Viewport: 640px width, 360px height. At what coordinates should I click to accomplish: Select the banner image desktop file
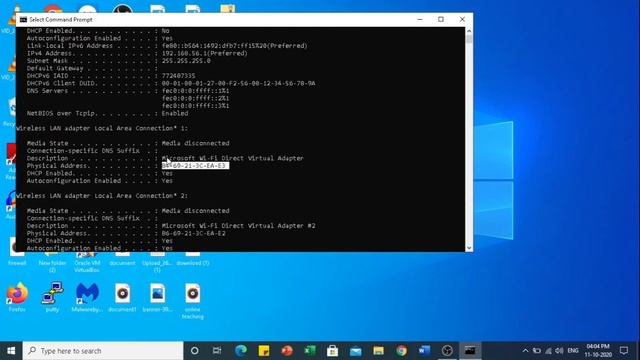157,298
